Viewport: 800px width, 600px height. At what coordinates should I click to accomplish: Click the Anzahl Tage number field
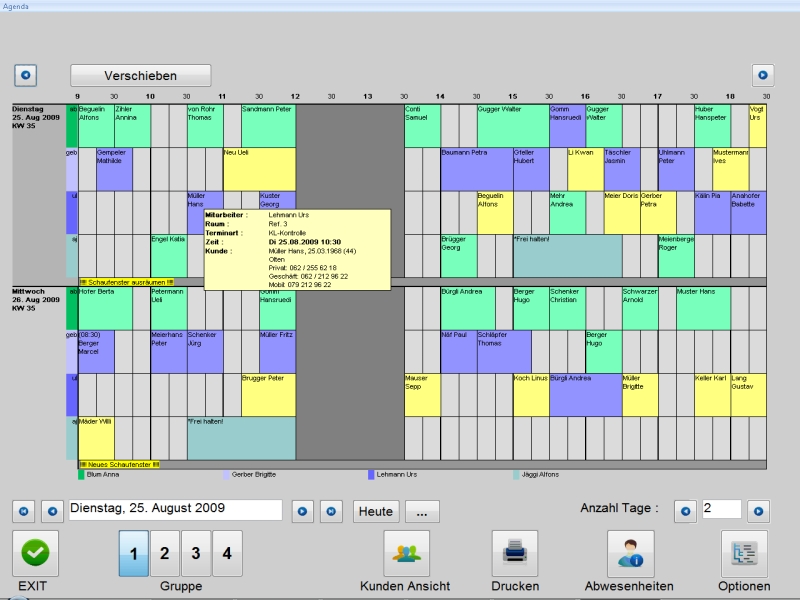[721, 509]
